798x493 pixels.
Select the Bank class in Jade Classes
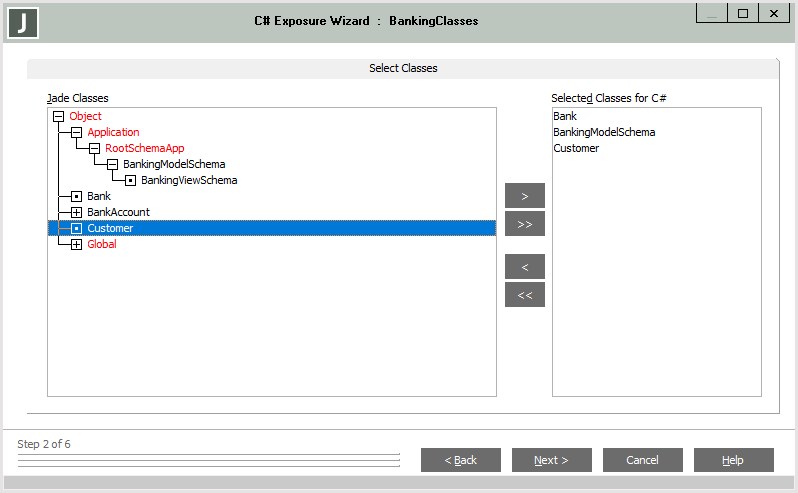click(98, 197)
